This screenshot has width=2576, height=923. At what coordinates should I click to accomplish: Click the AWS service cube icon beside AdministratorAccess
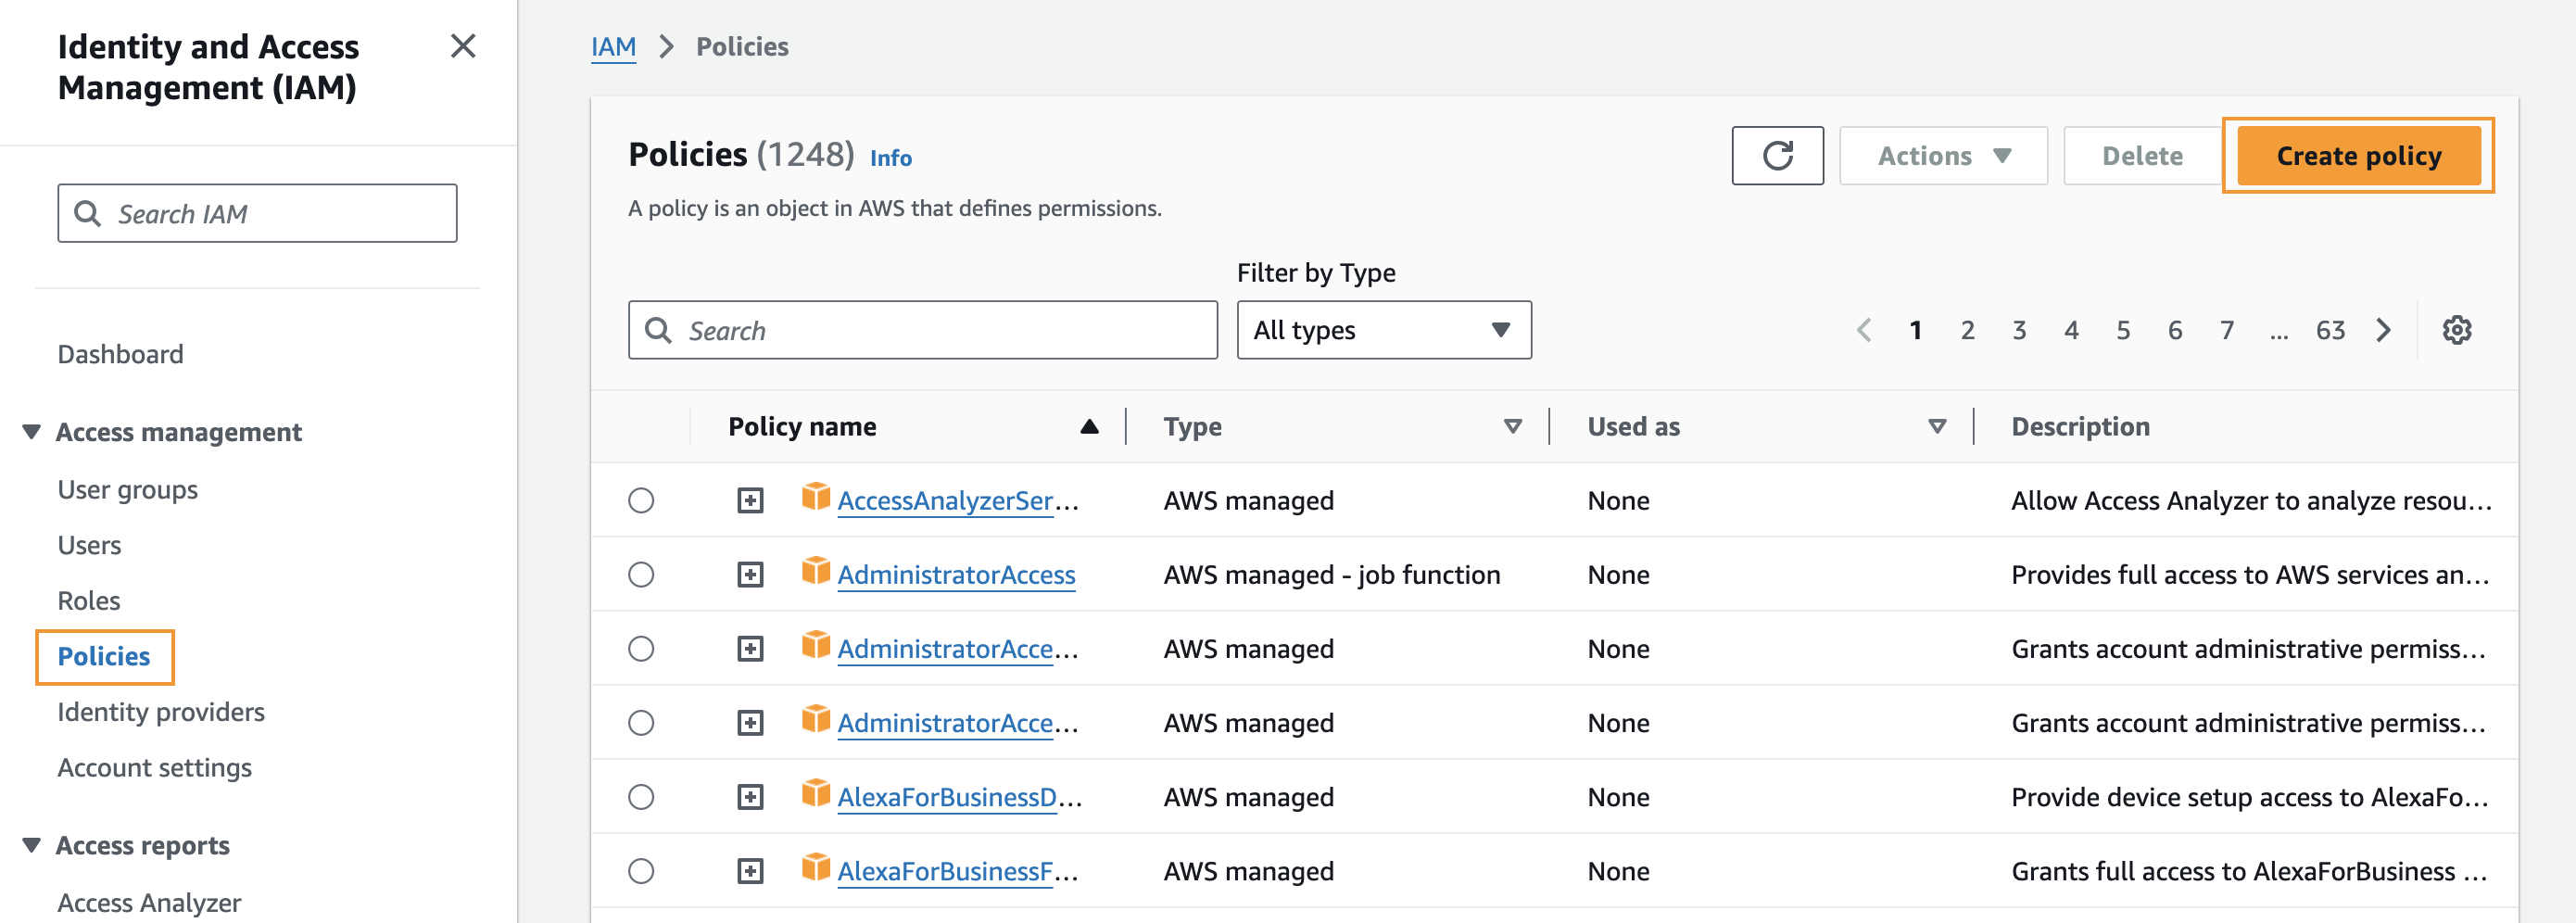click(815, 574)
